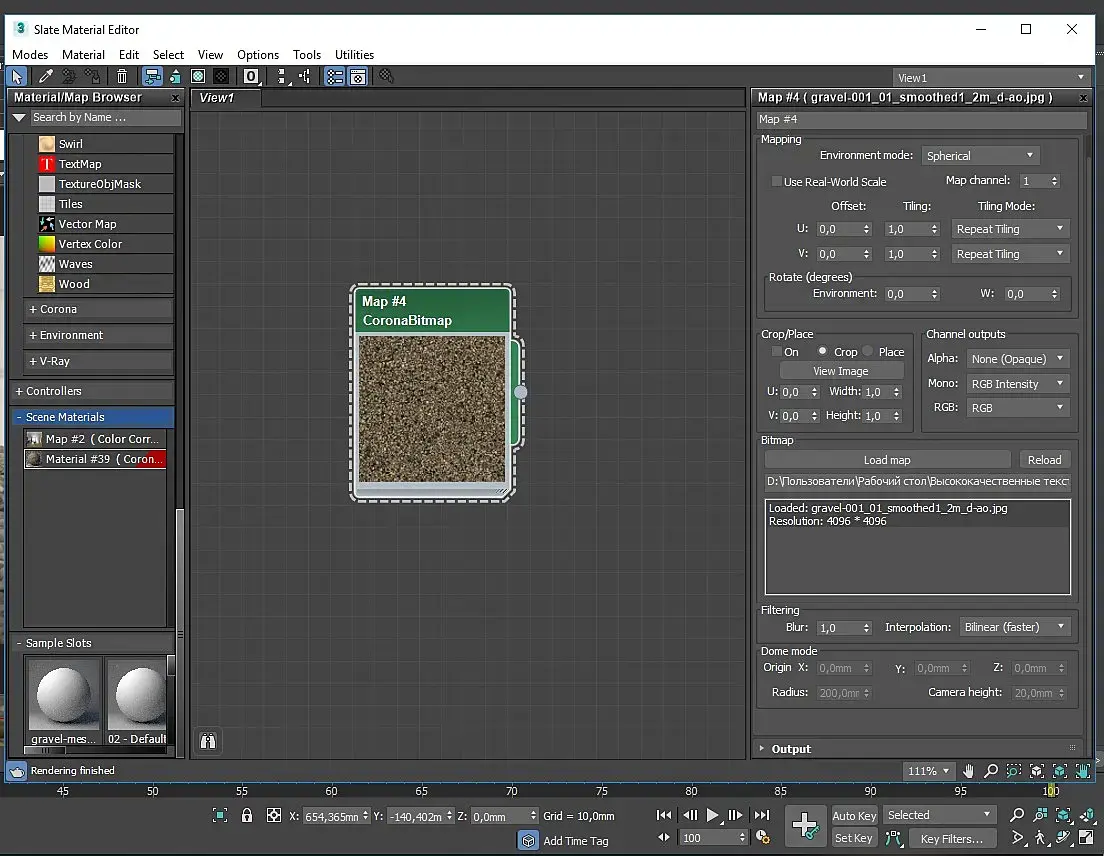1104x856 pixels.
Task: Switch to the View1 tab
Action: (217, 97)
